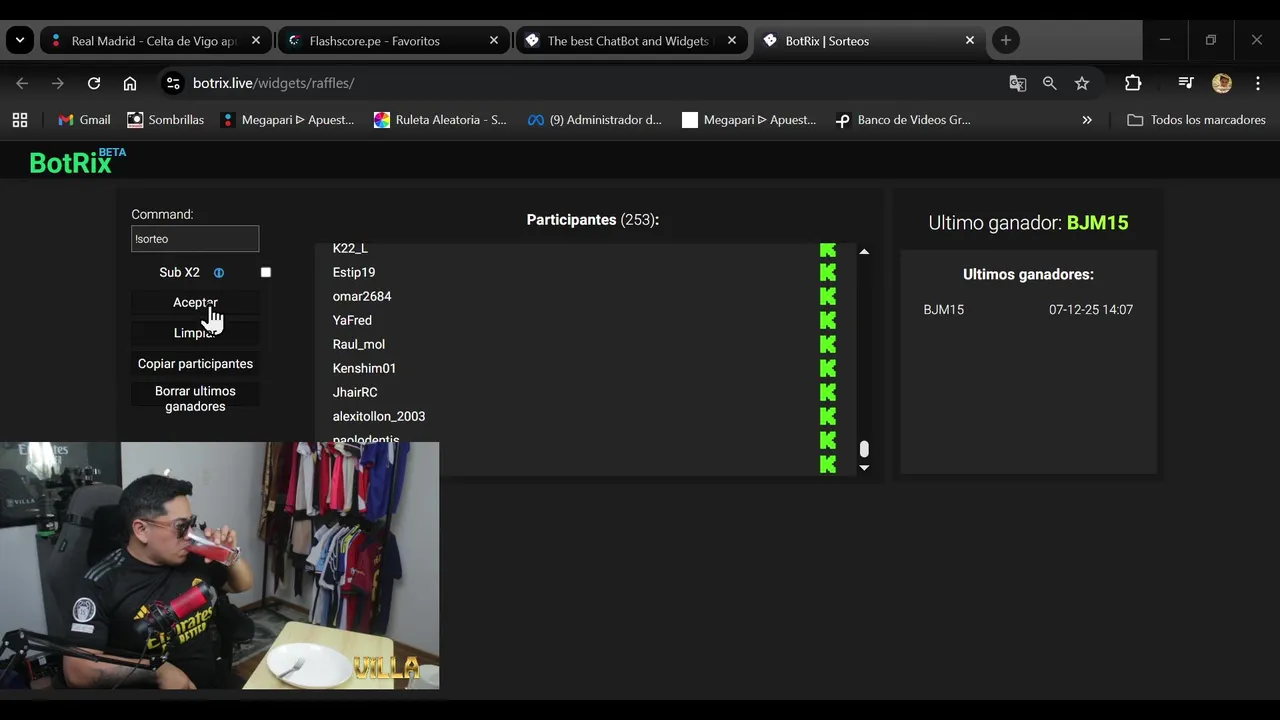Select participant Estip19
1280x720 pixels.
click(x=354, y=272)
